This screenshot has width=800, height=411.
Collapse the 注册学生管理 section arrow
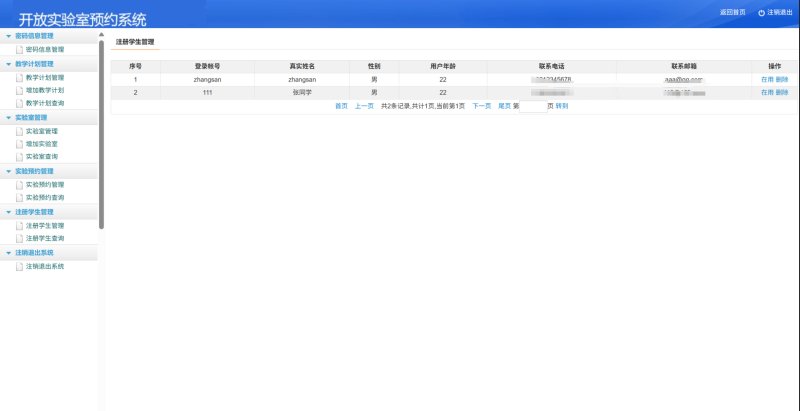8,212
